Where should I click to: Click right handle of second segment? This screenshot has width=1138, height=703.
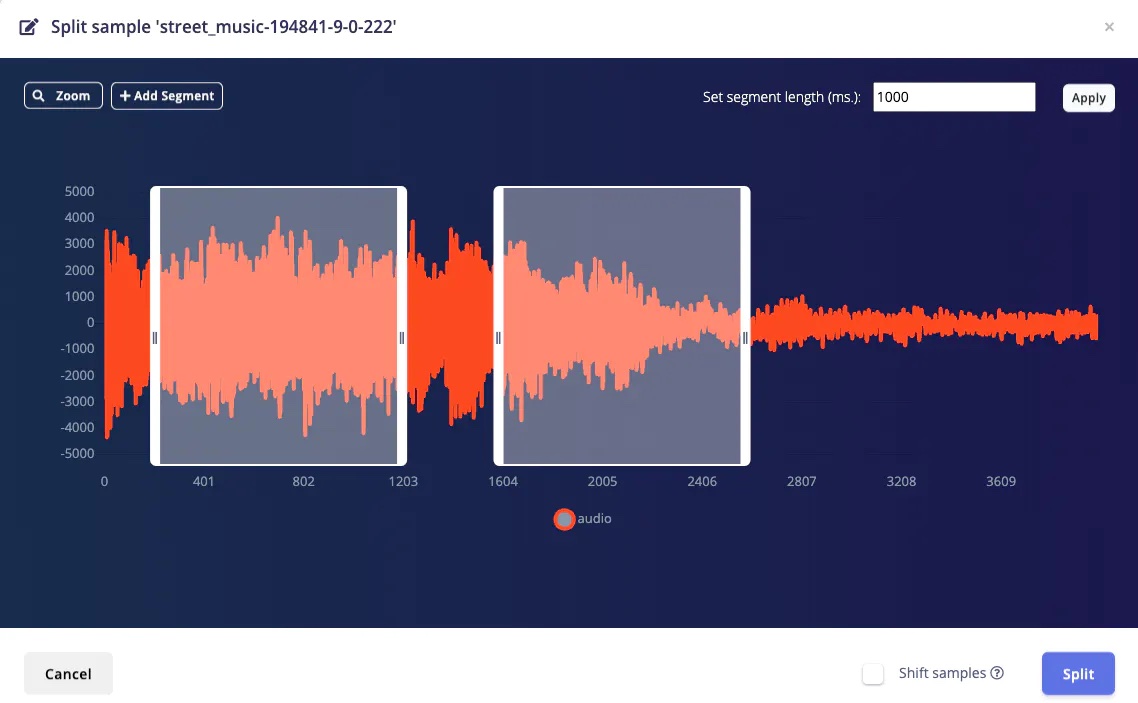745,338
